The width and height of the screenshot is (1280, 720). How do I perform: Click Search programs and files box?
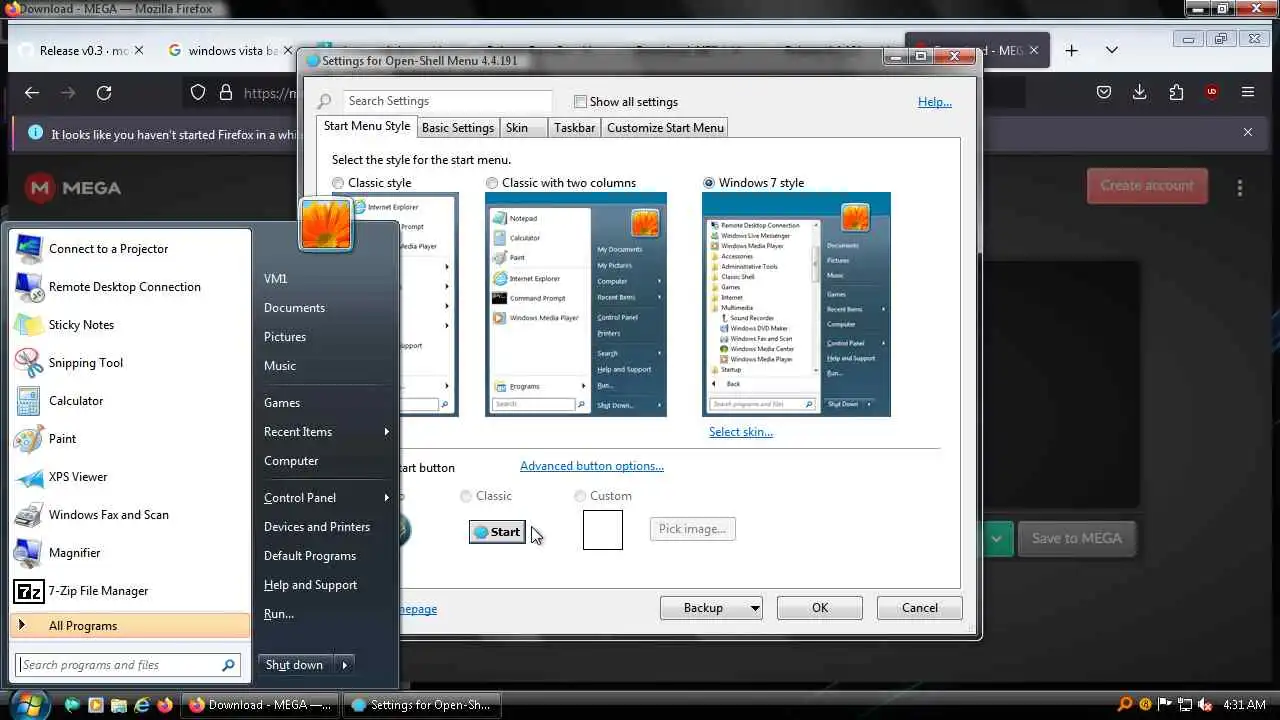[120, 665]
